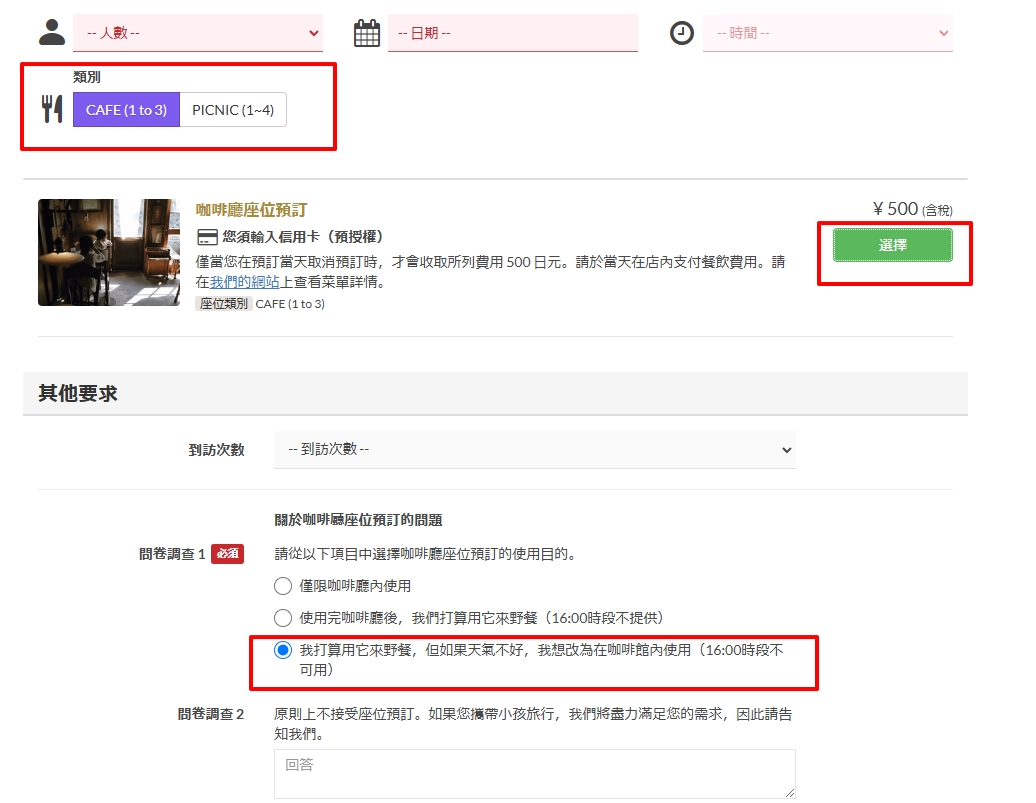Click the fork and knife category icon
This screenshot has width=1036, height=803.
tap(51, 109)
